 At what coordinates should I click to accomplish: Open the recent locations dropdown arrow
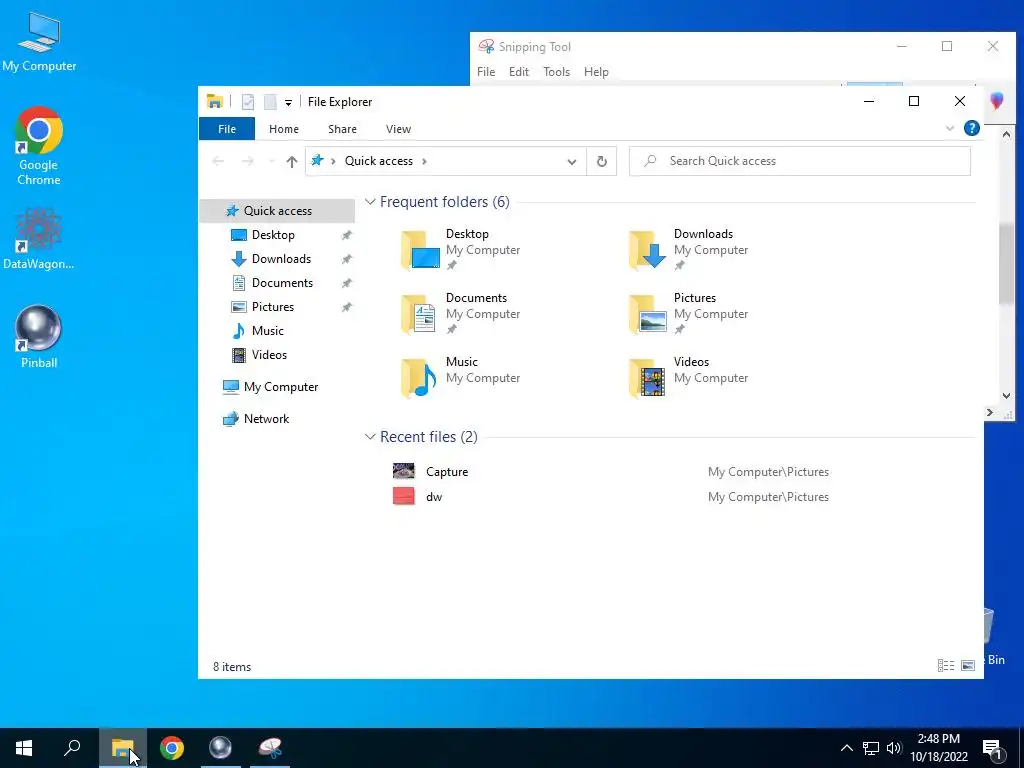click(x=271, y=161)
